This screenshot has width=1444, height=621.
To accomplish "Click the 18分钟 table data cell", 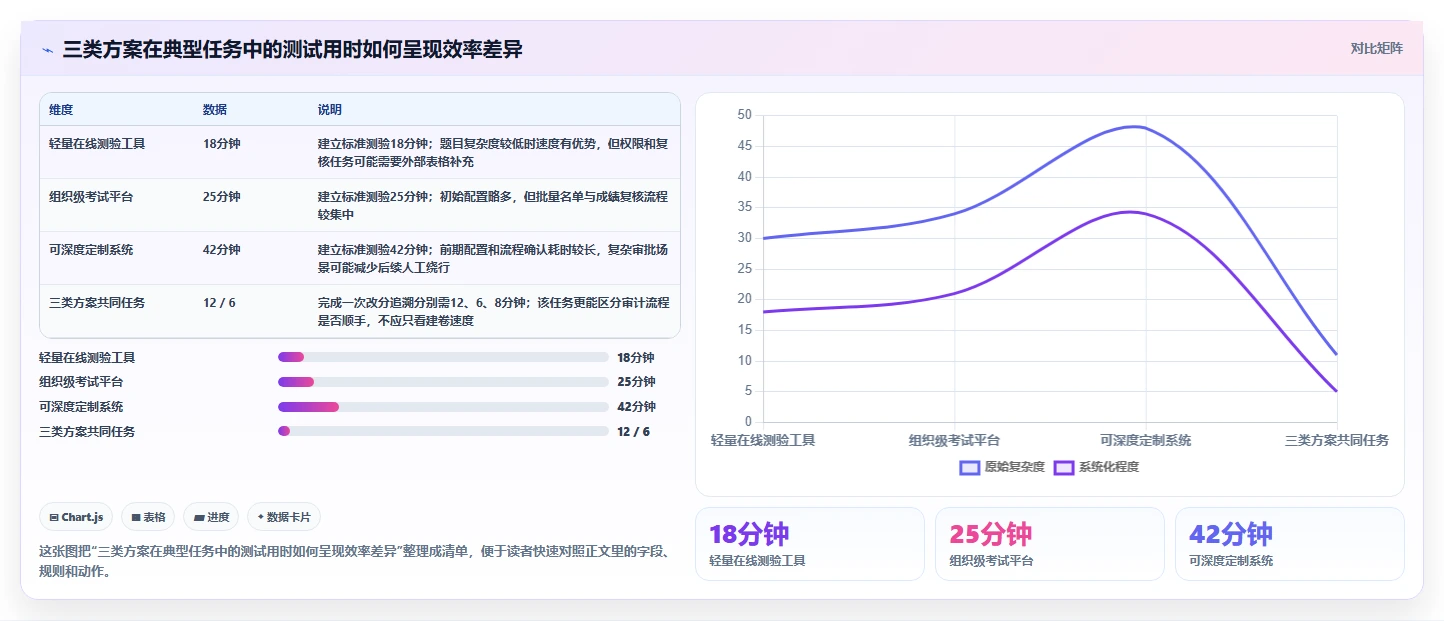I will pyautogui.click(x=221, y=143).
